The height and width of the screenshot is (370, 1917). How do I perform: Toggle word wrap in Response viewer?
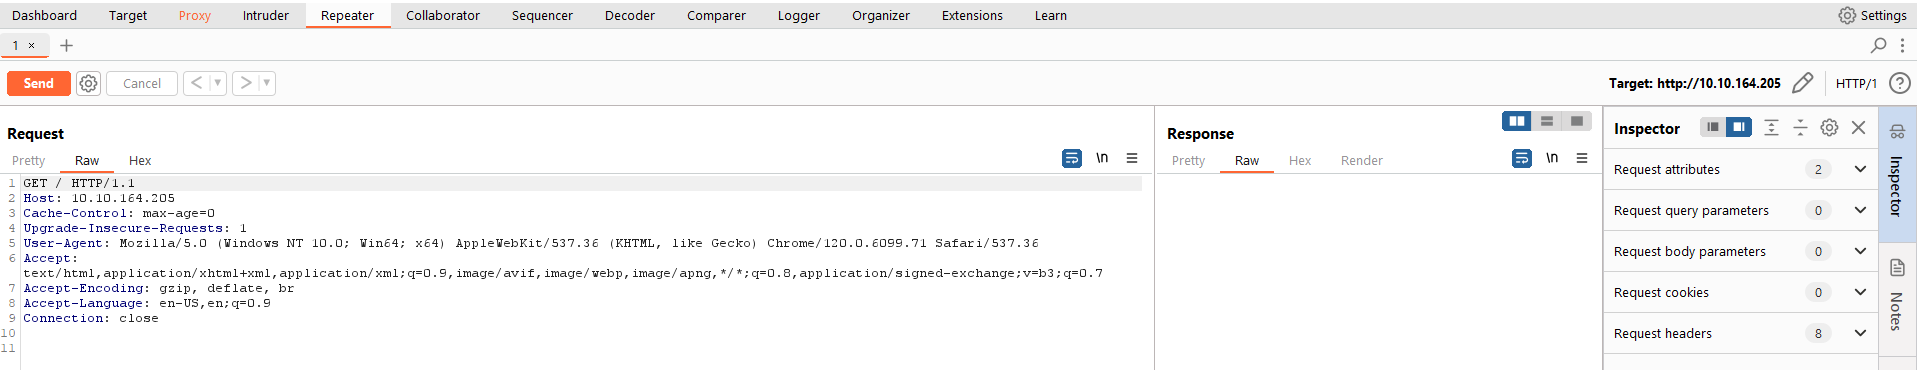1521,158
